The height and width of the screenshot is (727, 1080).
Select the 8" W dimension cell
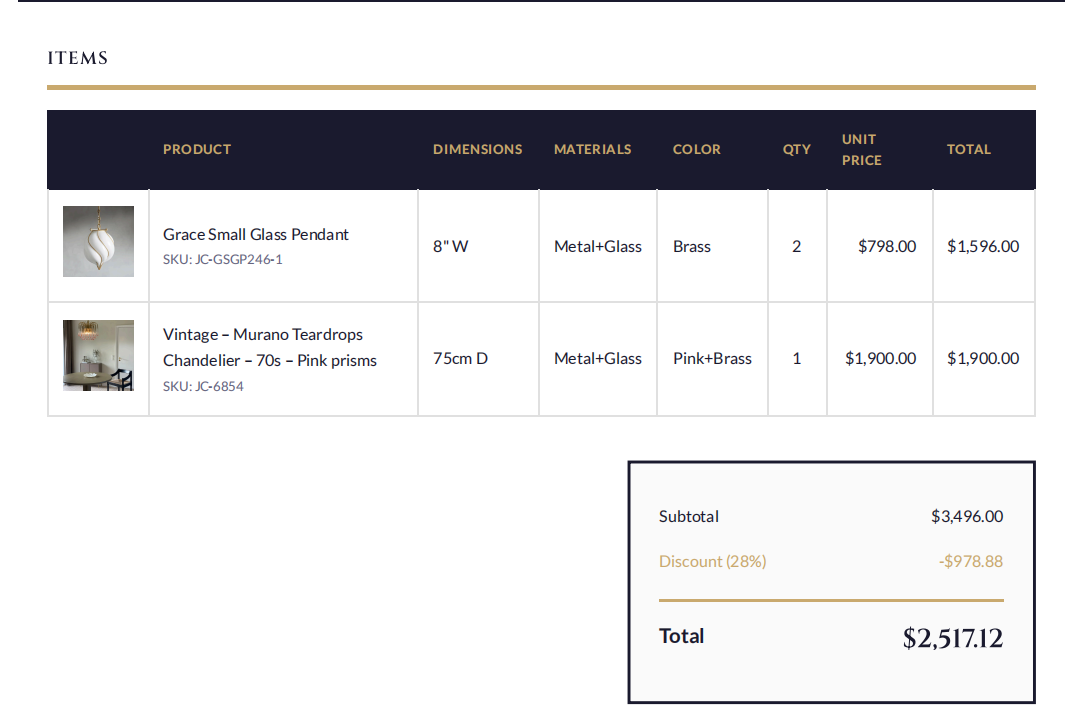point(450,247)
